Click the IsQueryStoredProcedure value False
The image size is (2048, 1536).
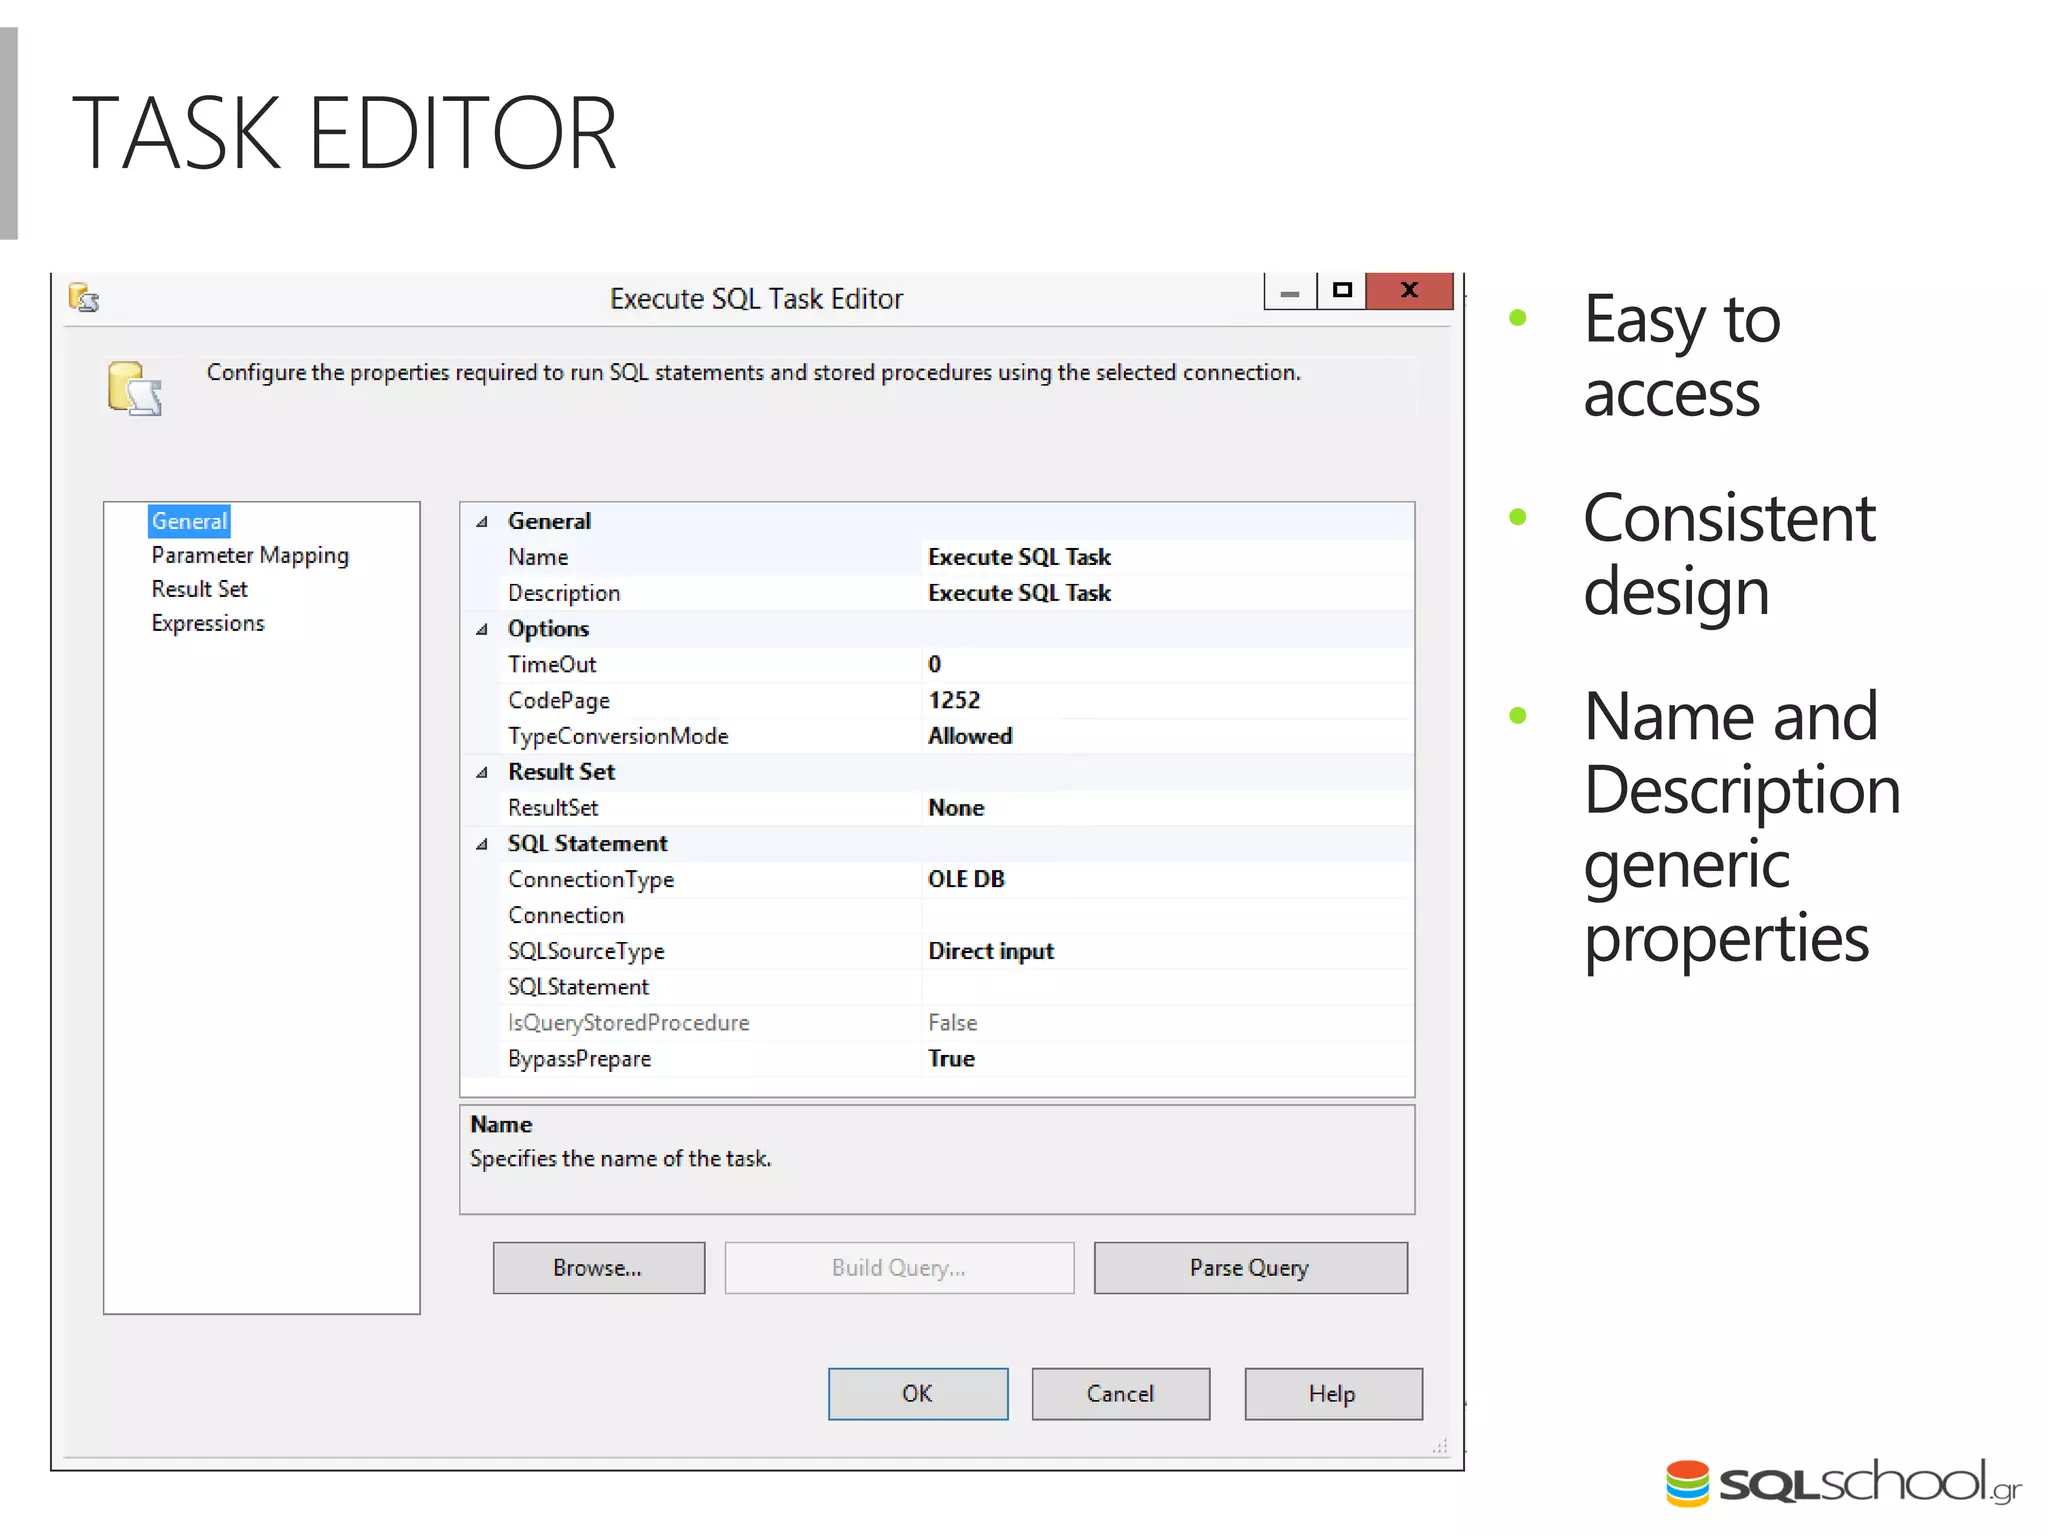(x=1167, y=1023)
